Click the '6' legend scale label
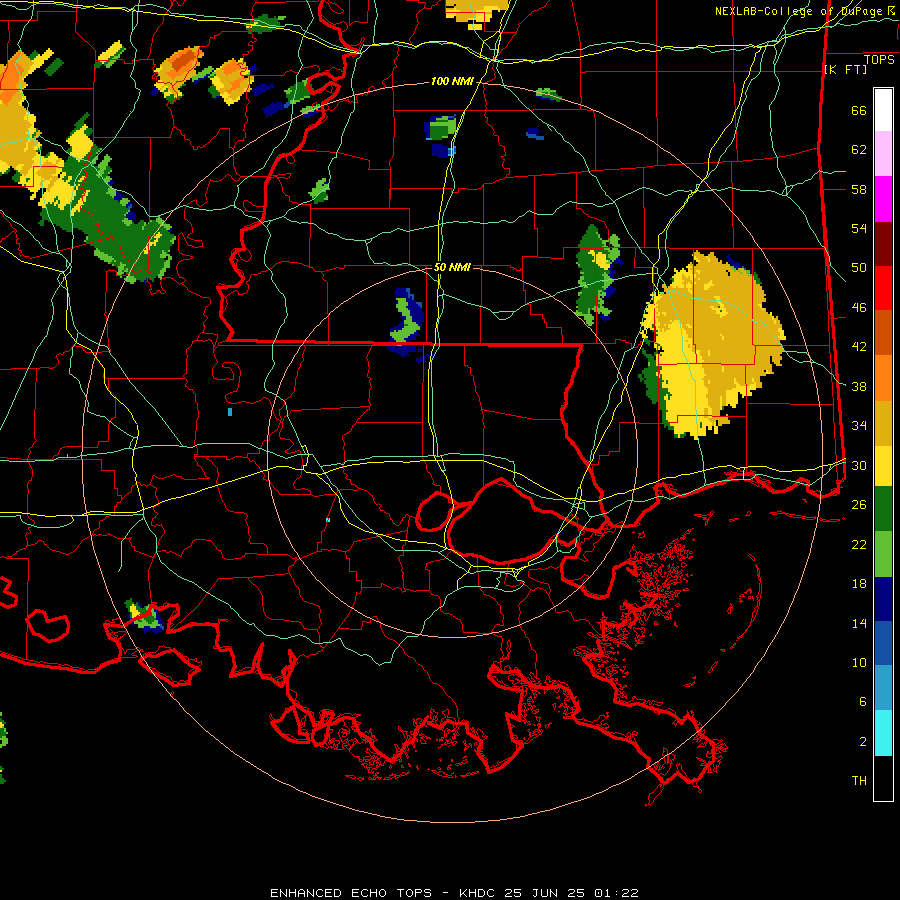 [862, 702]
